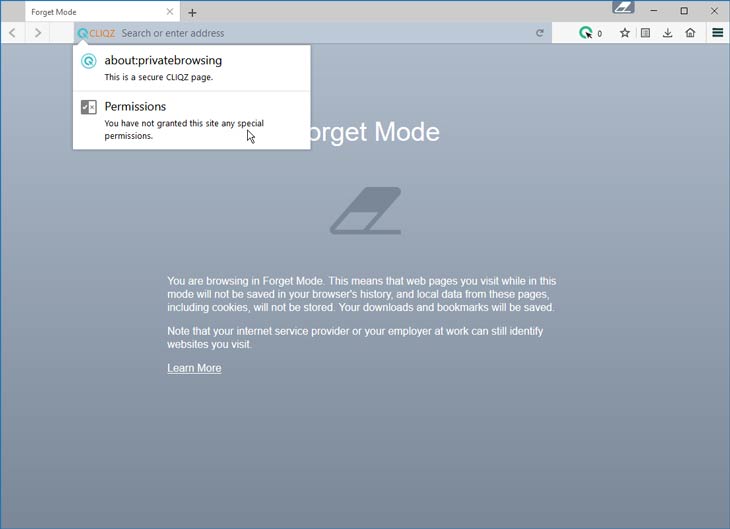Open the downloads arrow icon
730x529 pixels.
pos(668,33)
